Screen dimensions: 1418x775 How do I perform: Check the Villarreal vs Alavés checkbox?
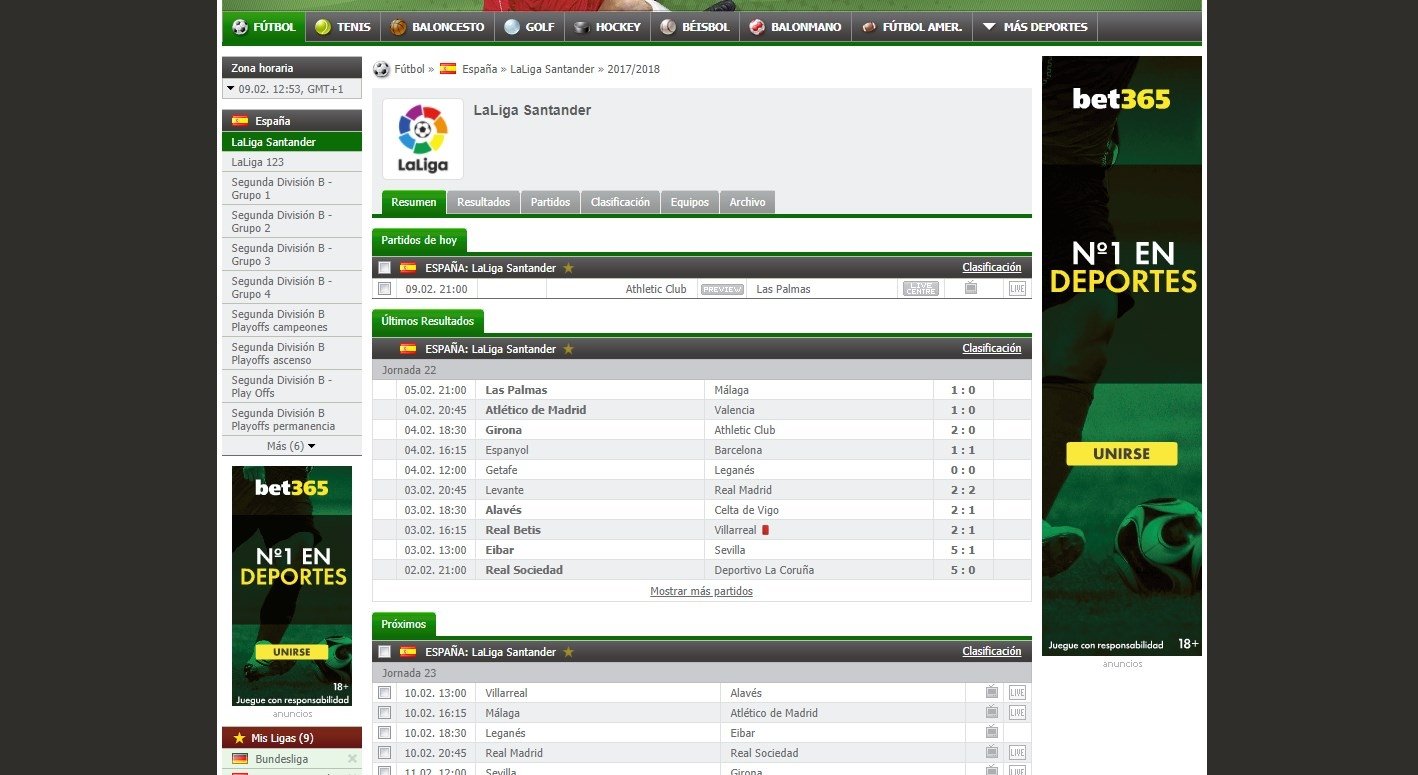click(x=385, y=693)
